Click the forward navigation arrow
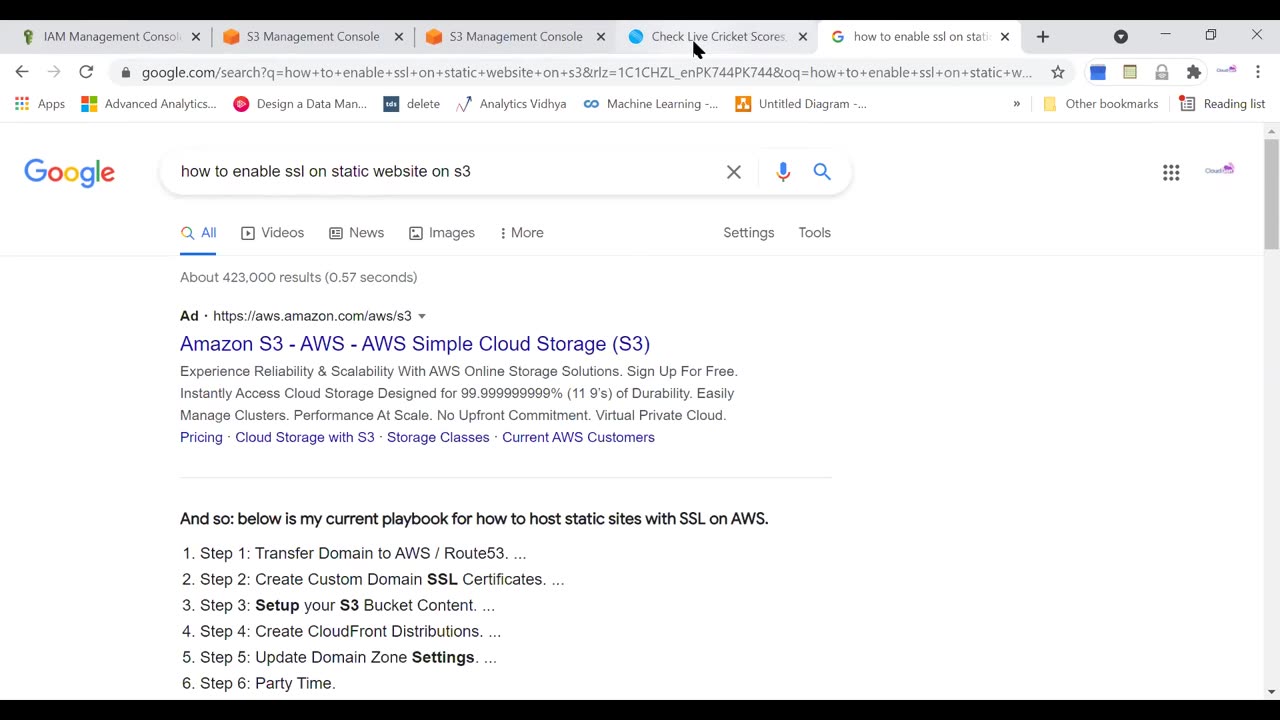Viewport: 1280px width, 720px height. 54,72
